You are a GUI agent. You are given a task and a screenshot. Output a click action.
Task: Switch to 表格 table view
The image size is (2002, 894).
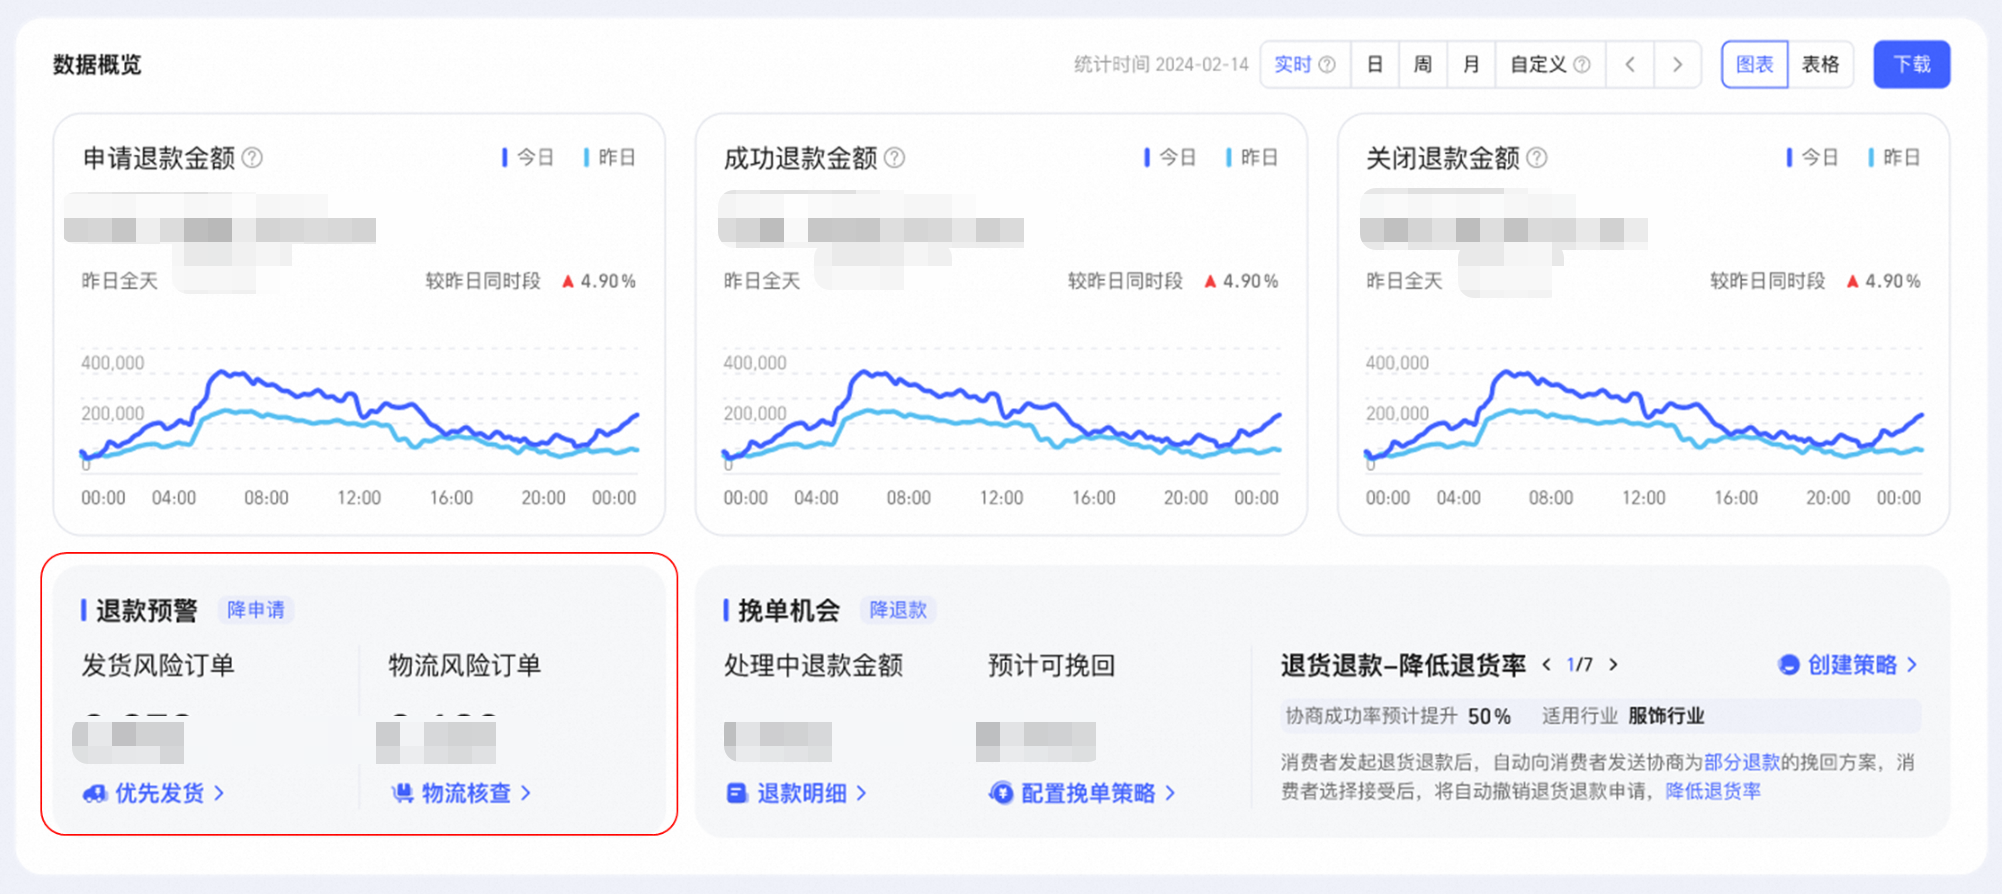[1821, 65]
